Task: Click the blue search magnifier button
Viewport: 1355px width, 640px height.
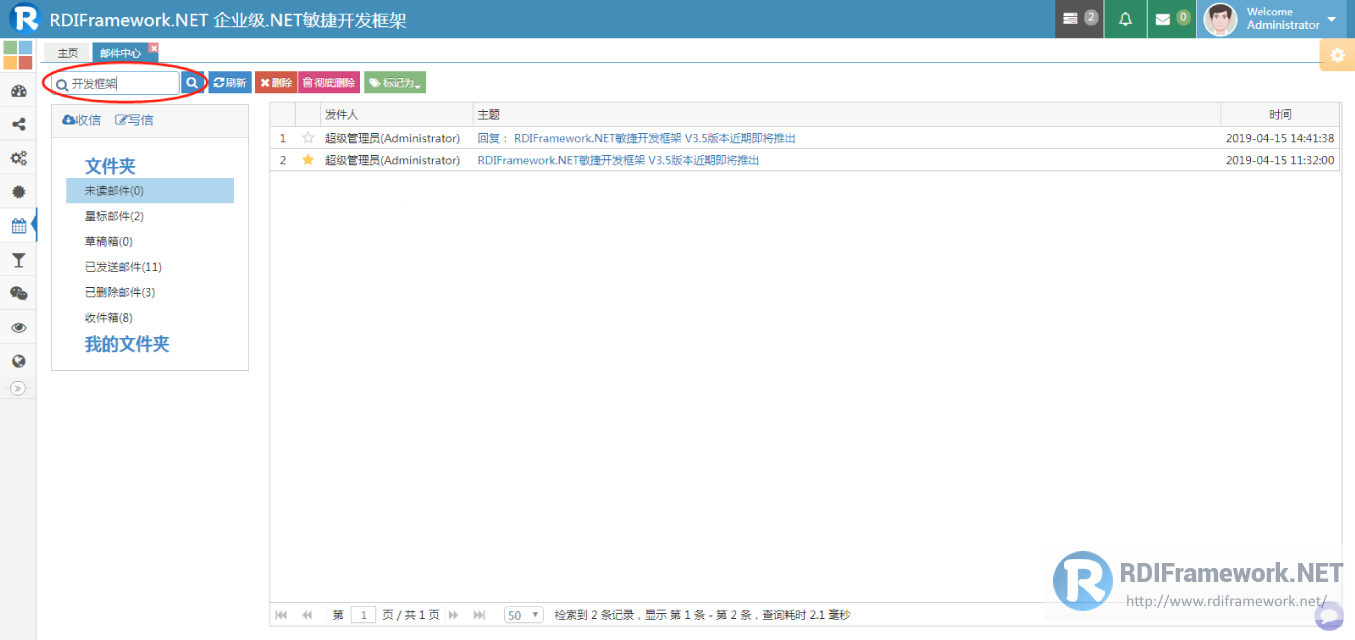Action: (x=193, y=83)
